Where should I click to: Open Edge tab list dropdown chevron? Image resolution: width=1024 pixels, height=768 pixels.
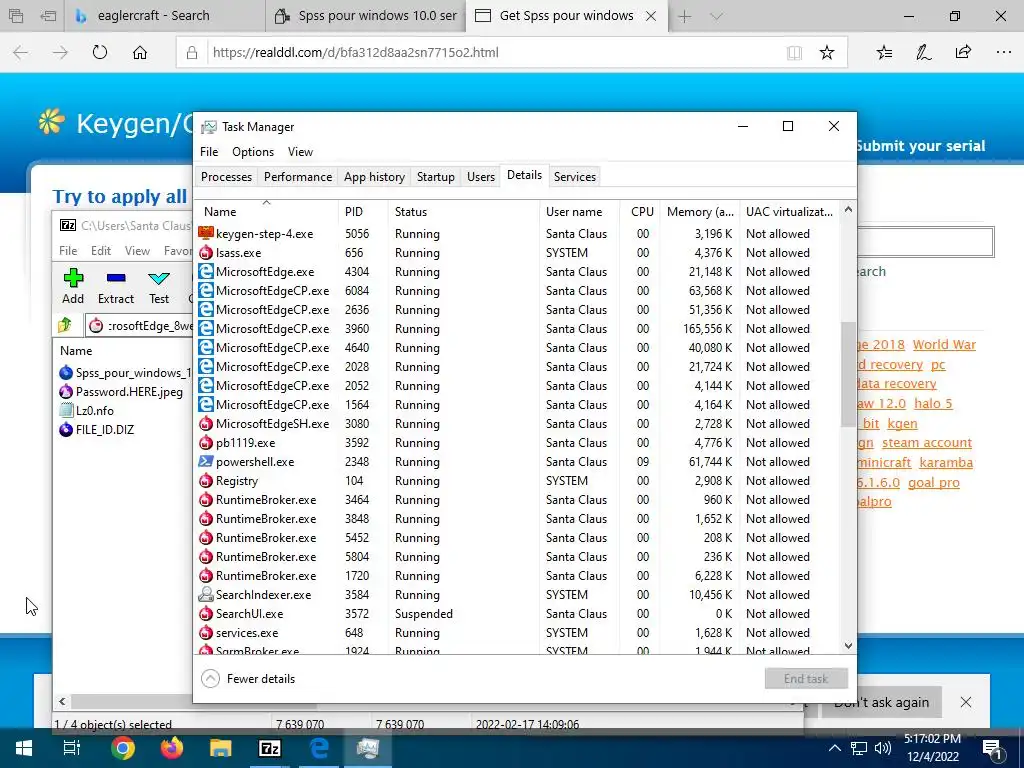pyautogui.click(x=716, y=16)
